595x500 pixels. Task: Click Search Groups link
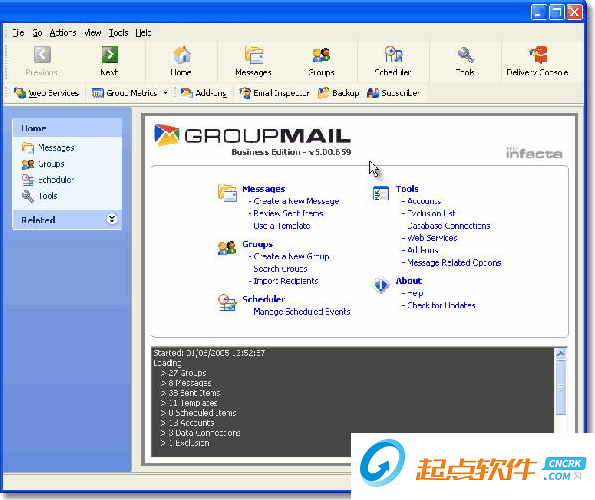(280, 269)
